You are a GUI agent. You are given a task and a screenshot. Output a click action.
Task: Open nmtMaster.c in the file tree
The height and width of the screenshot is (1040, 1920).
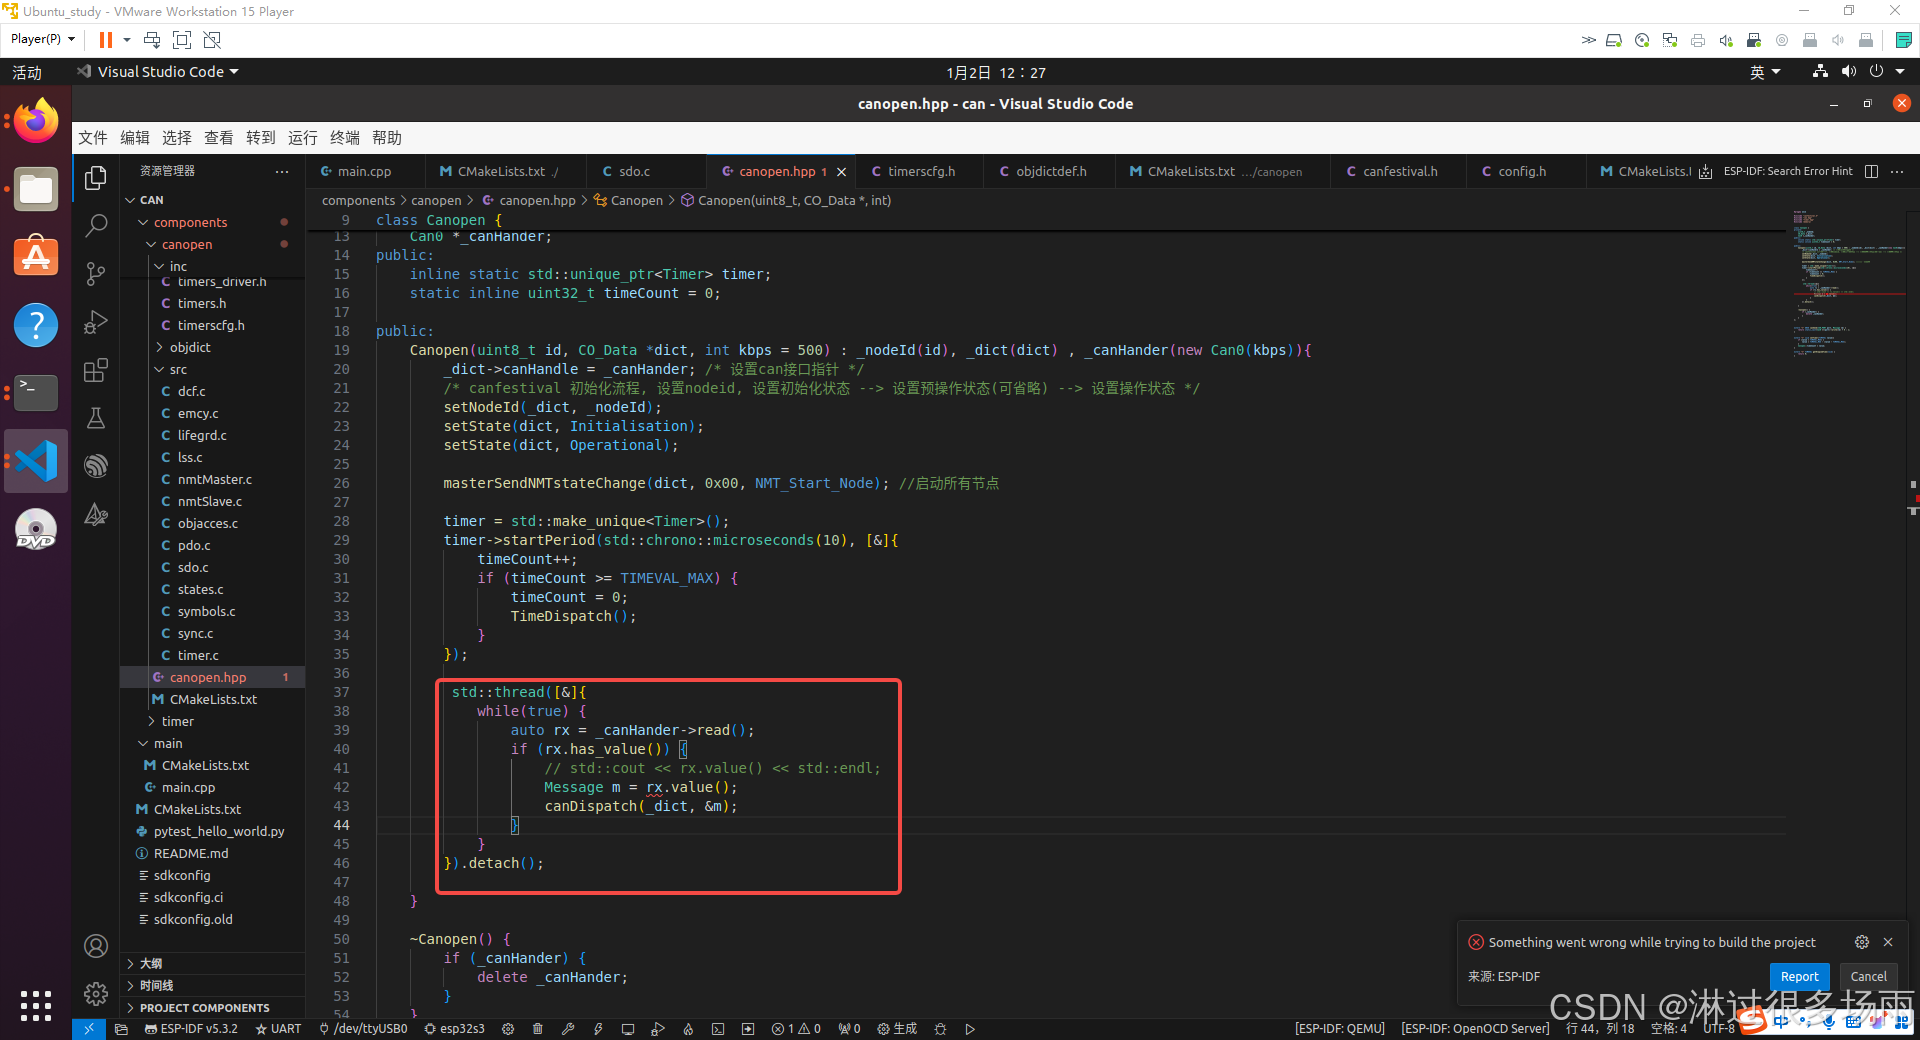[x=212, y=479]
